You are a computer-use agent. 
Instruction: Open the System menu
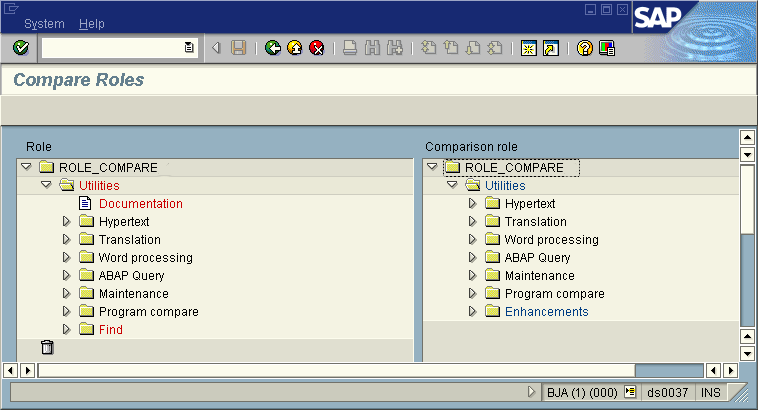click(x=44, y=23)
